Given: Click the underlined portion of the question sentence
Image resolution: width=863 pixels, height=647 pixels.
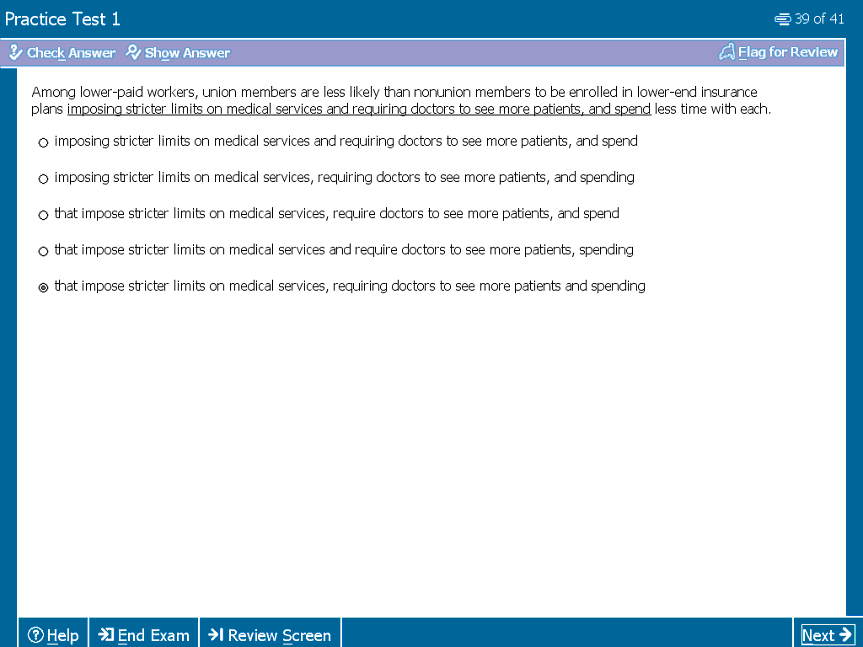Looking at the screenshot, I should [359, 109].
